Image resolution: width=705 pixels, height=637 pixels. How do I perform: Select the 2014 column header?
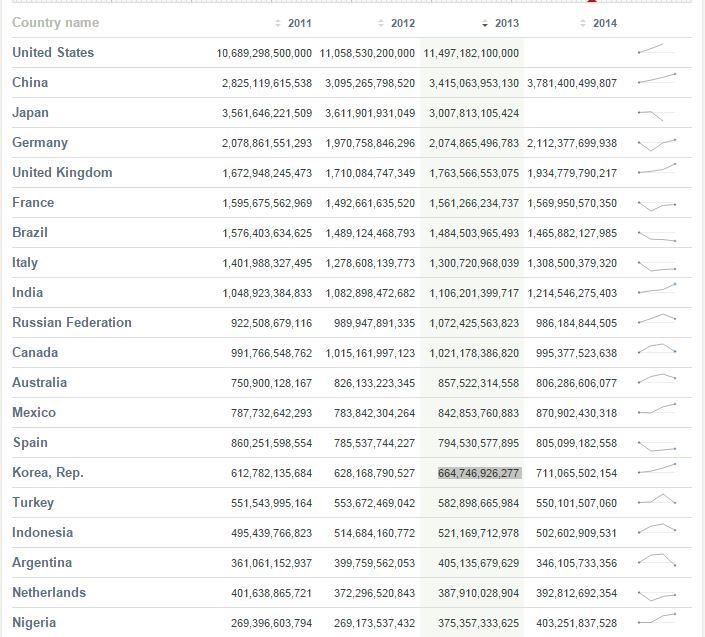pyautogui.click(x=605, y=23)
